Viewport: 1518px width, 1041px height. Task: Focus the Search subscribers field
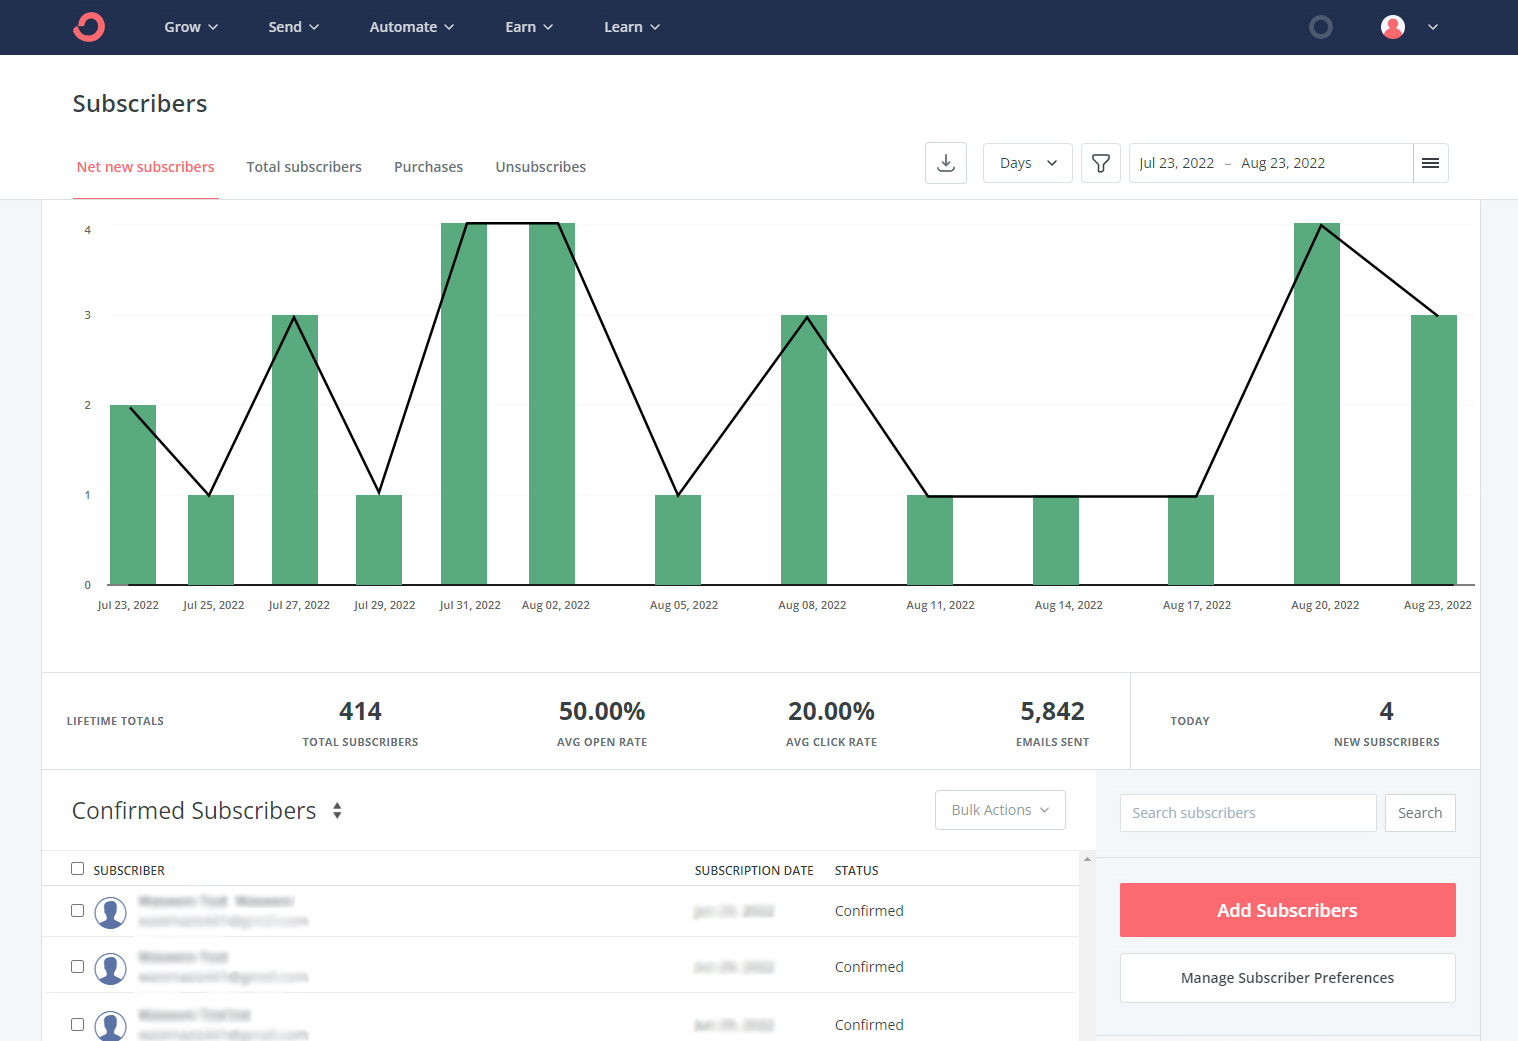[1248, 813]
